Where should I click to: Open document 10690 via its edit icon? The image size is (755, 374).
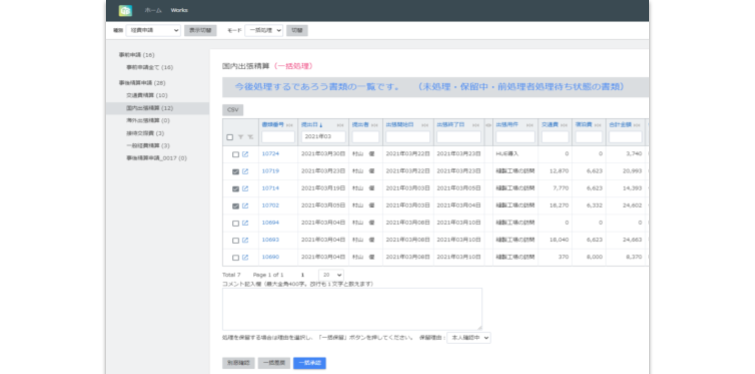(245, 258)
